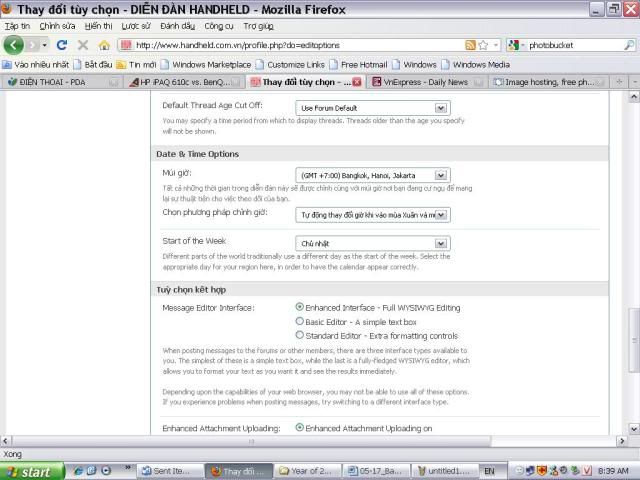
Task: Open Start of the Week dropdown
Action: (x=372, y=243)
